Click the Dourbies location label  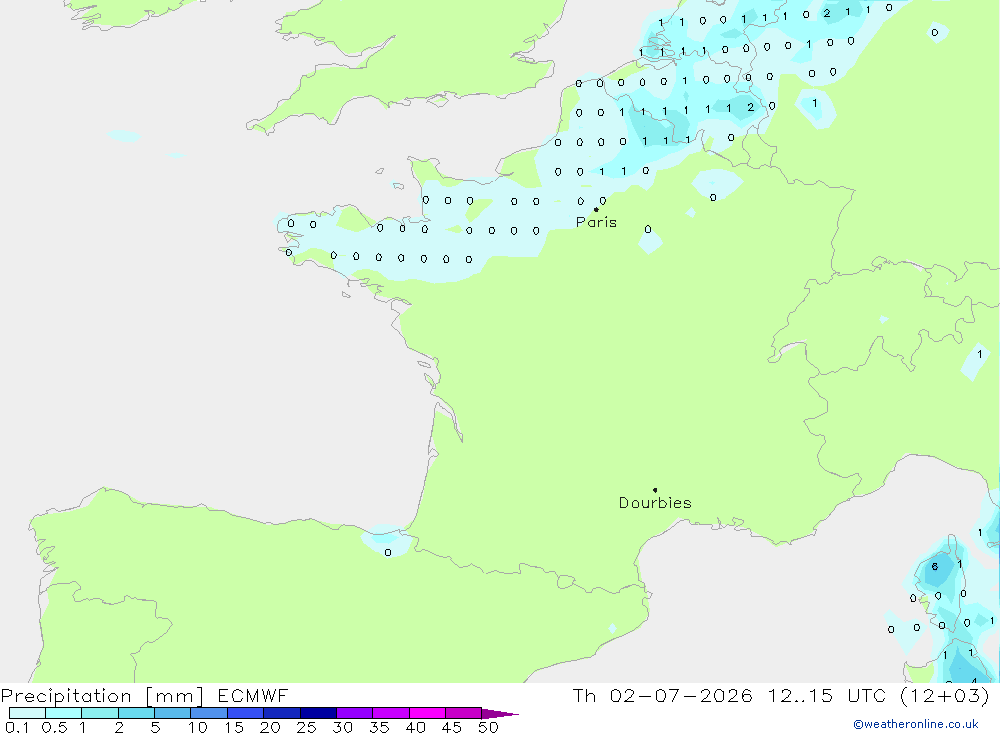(x=655, y=503)
